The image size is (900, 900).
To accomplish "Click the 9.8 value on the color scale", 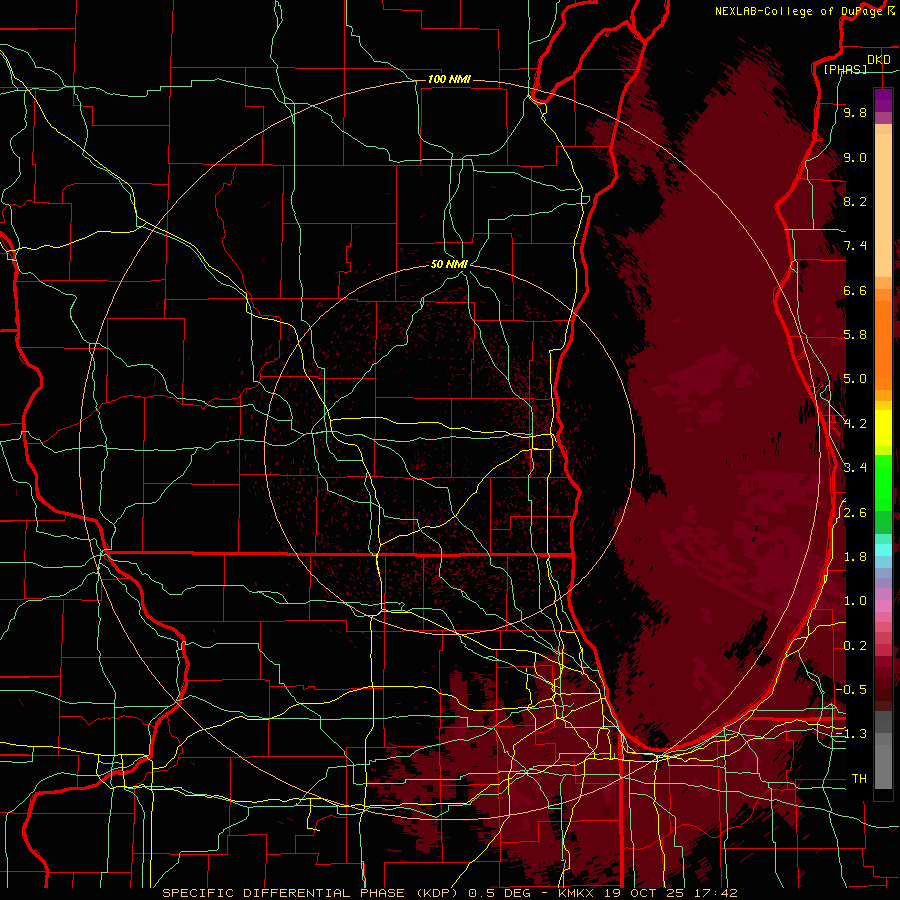I will pyautogui.click(x=855, y=113).
